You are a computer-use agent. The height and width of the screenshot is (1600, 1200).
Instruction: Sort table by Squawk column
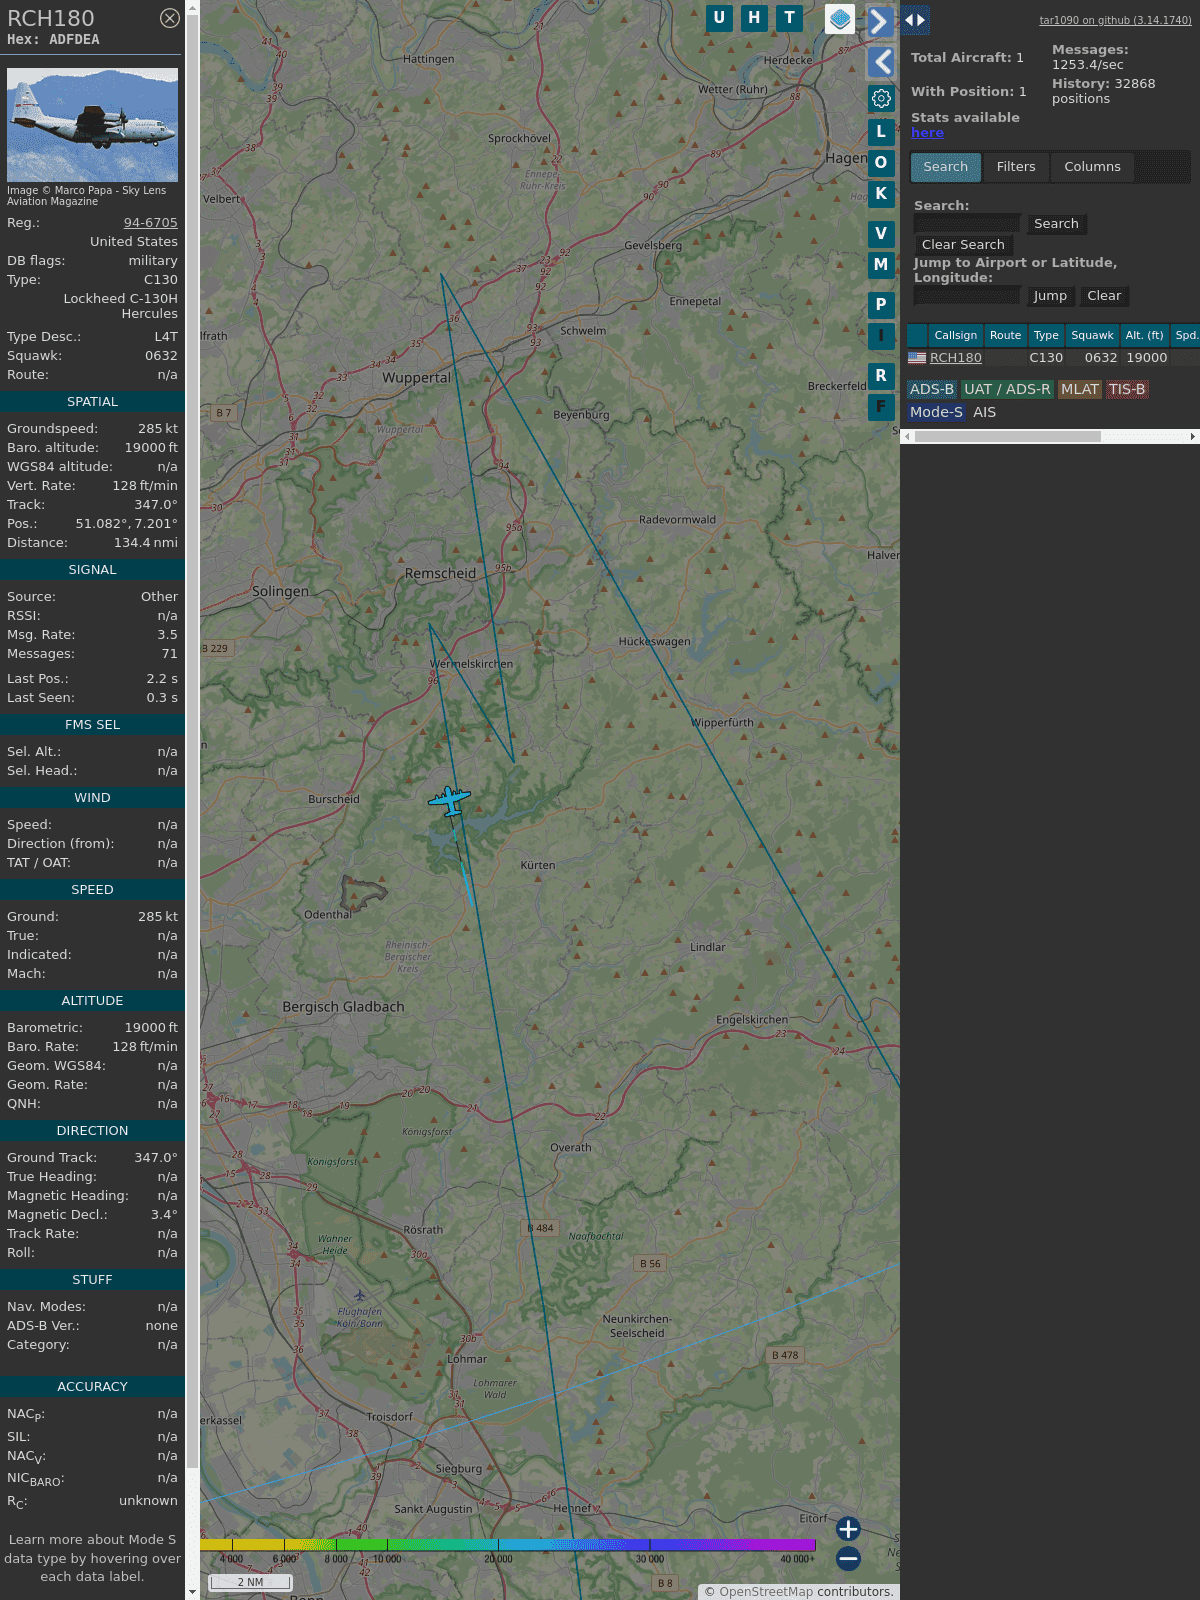(x=1092, y=335)
